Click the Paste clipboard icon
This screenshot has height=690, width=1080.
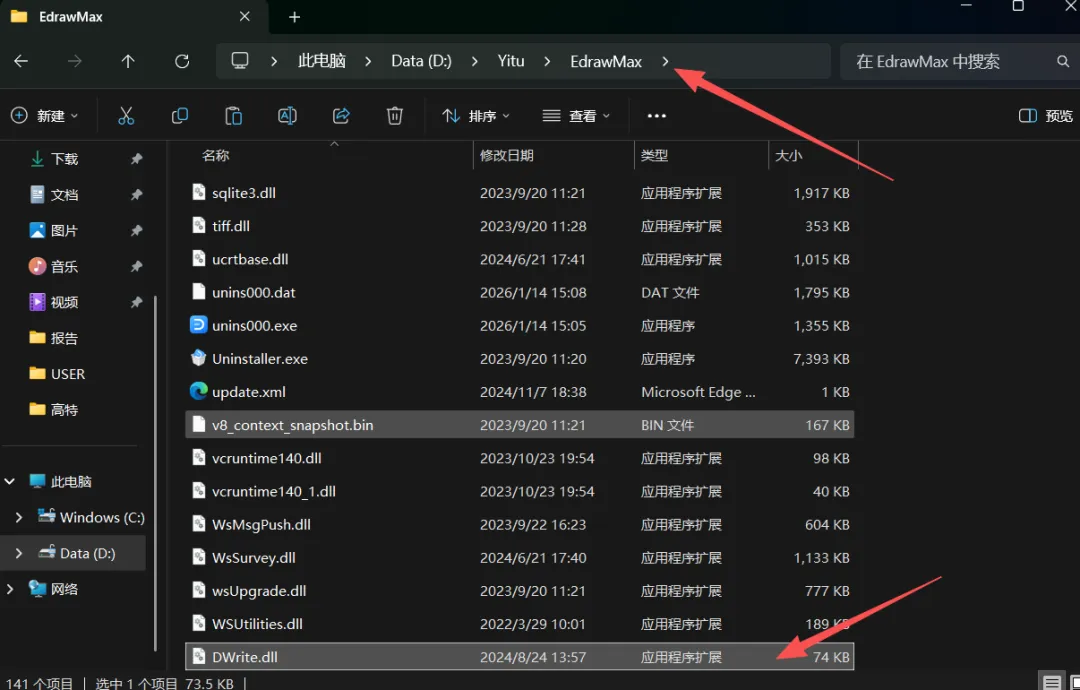pos(233,116)
